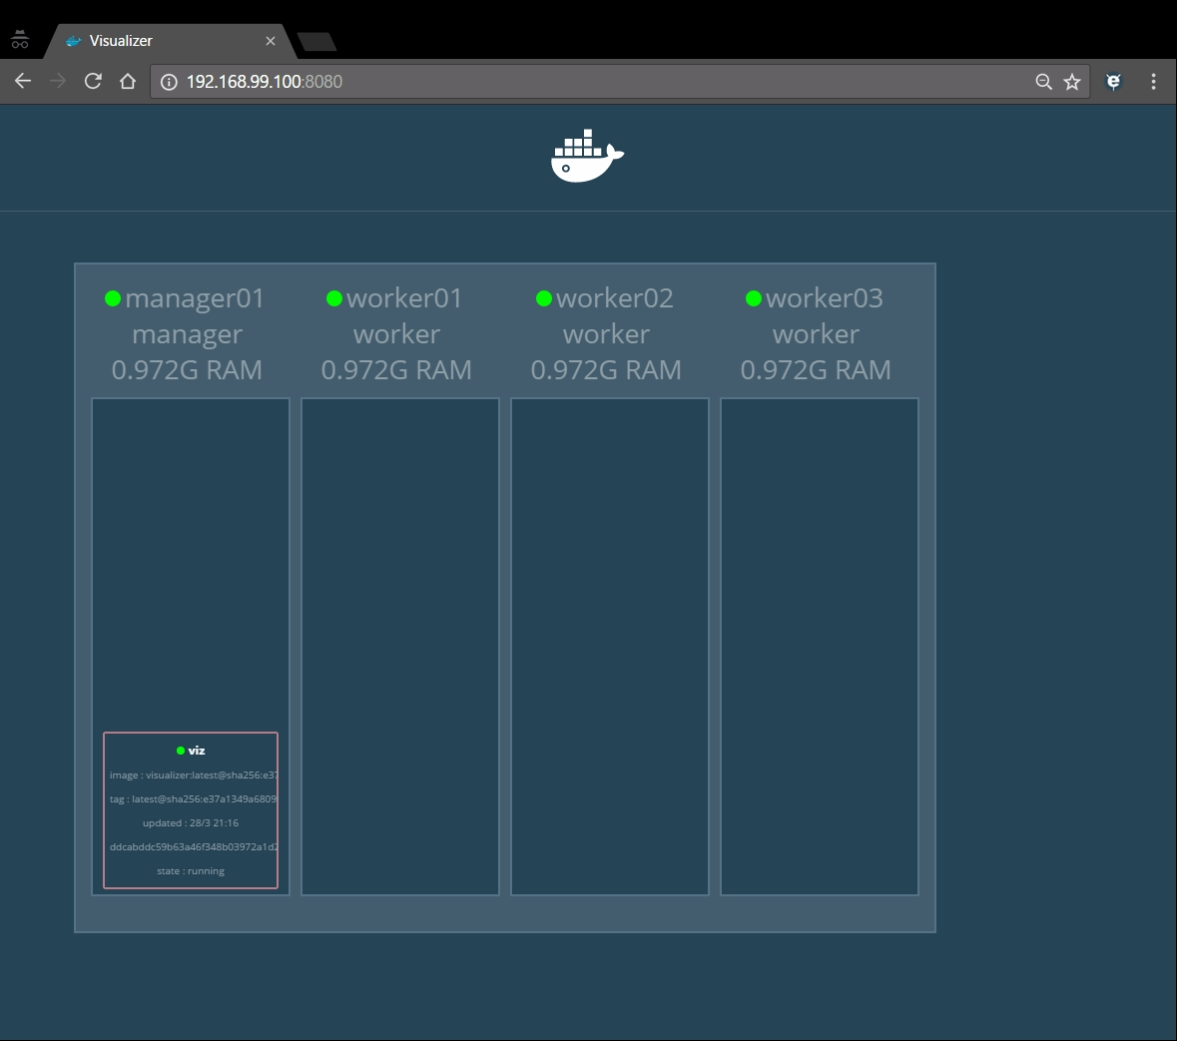Click manager01 green status dot

[113, 299]
